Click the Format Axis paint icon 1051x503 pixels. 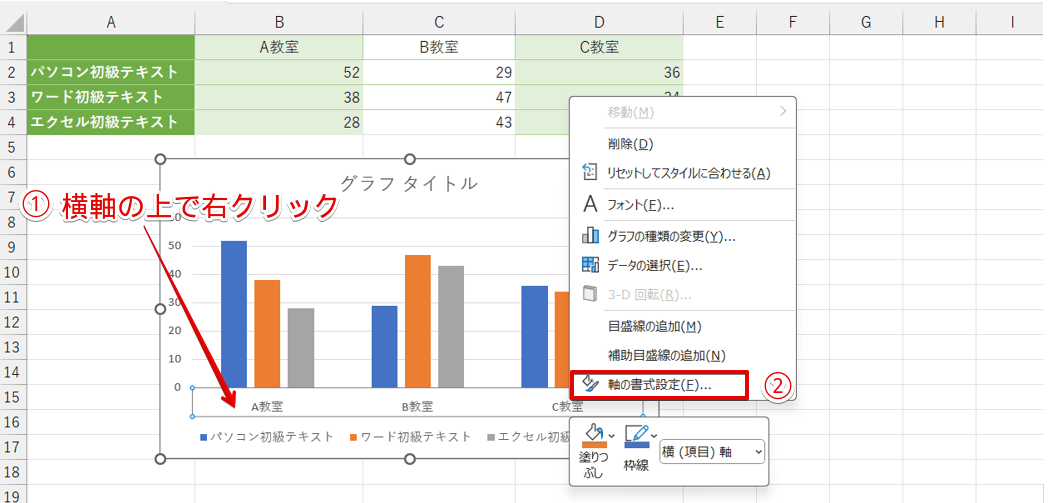(590, 385)
